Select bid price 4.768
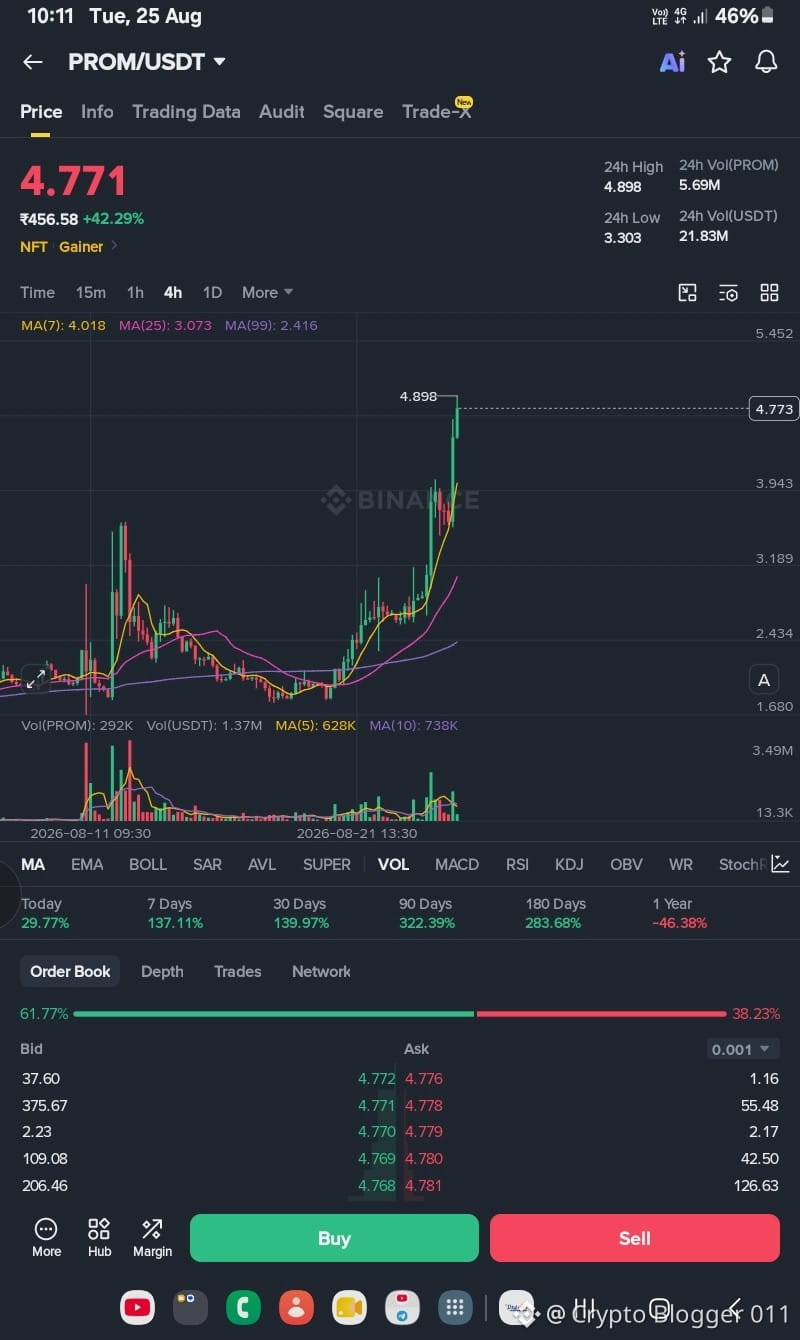 pyautogui.click(x=377, y=1186)
